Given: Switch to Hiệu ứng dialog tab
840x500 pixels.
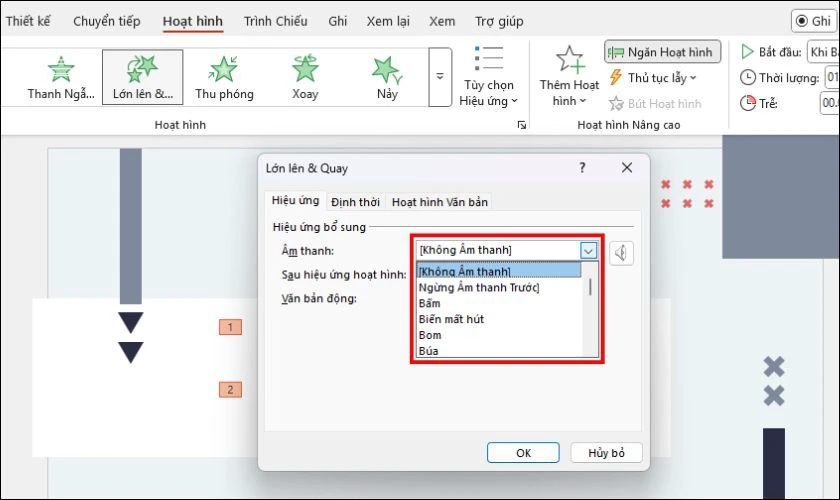Looking at the screenshot, I should pos(295,200).
